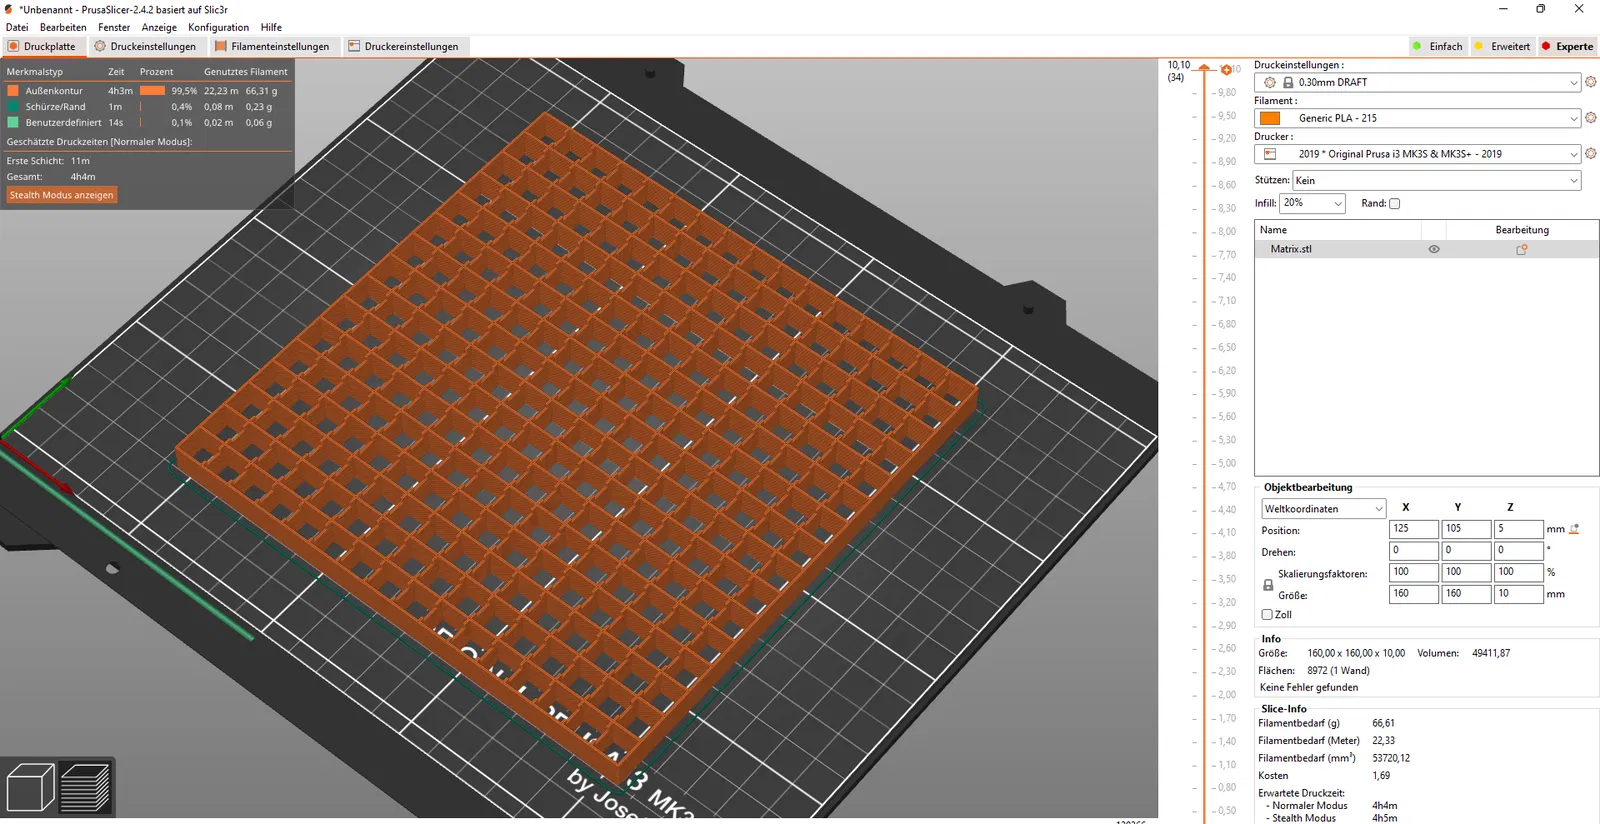Click the 'Keine Fehler gefunden' info text

pos(1309,688)
